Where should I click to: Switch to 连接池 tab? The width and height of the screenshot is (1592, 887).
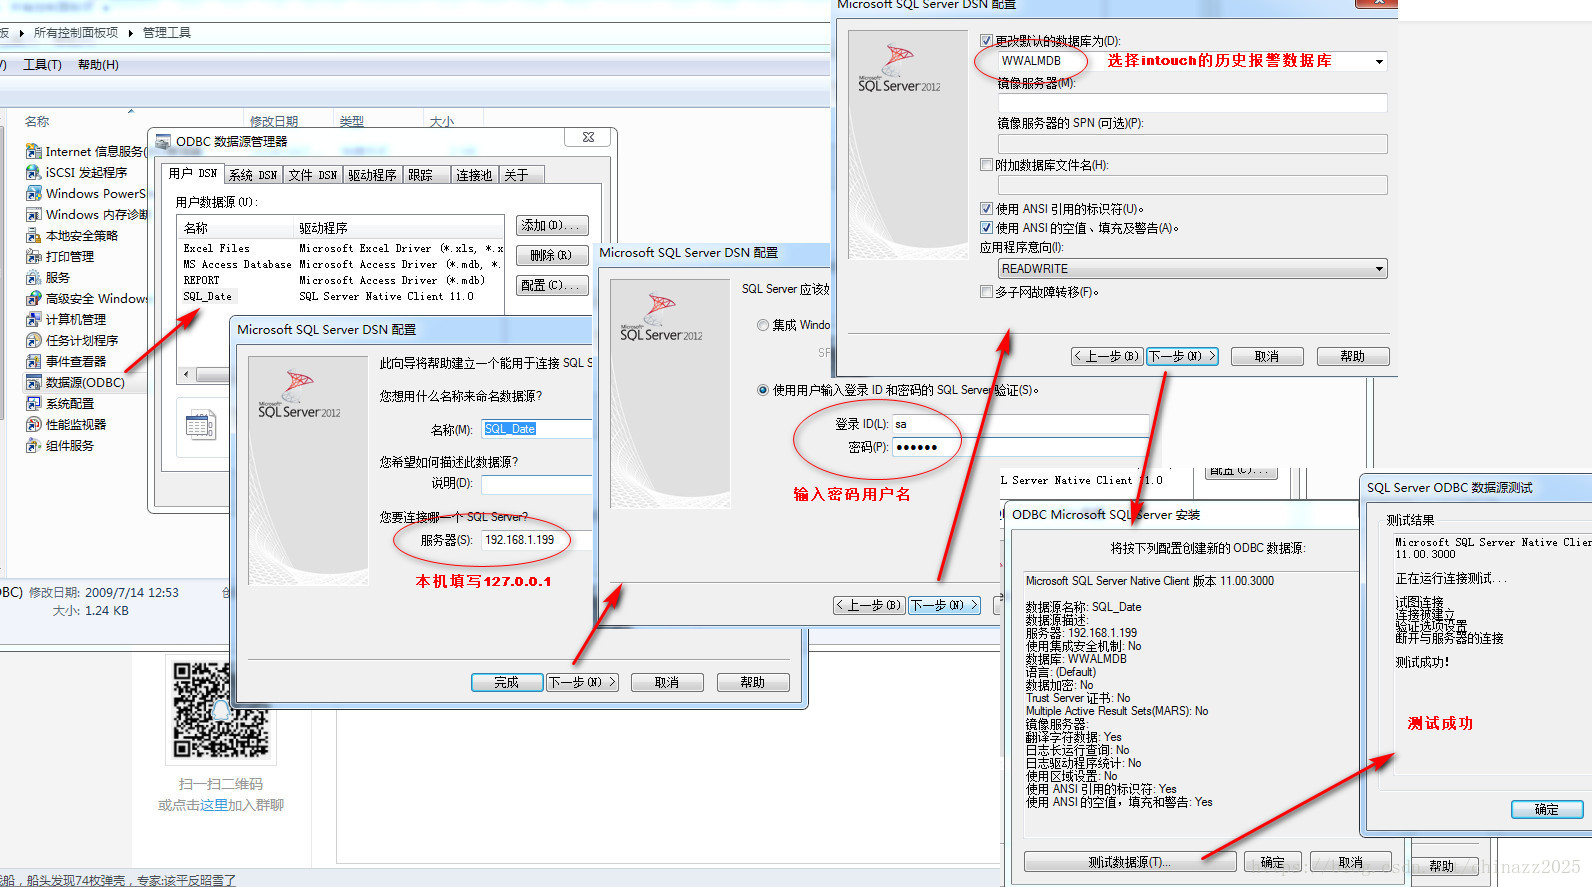[x=475, y=175]
